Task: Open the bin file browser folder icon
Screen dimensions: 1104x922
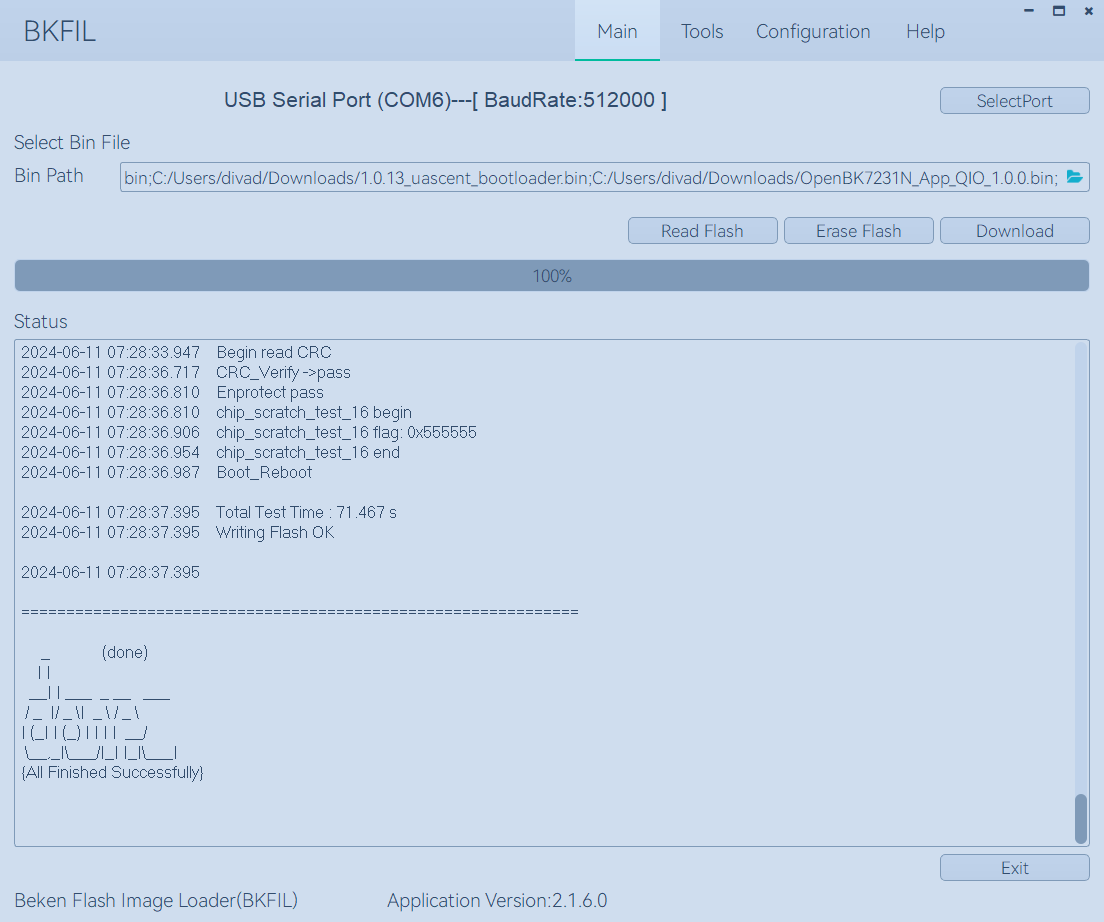Action: 1073,177
